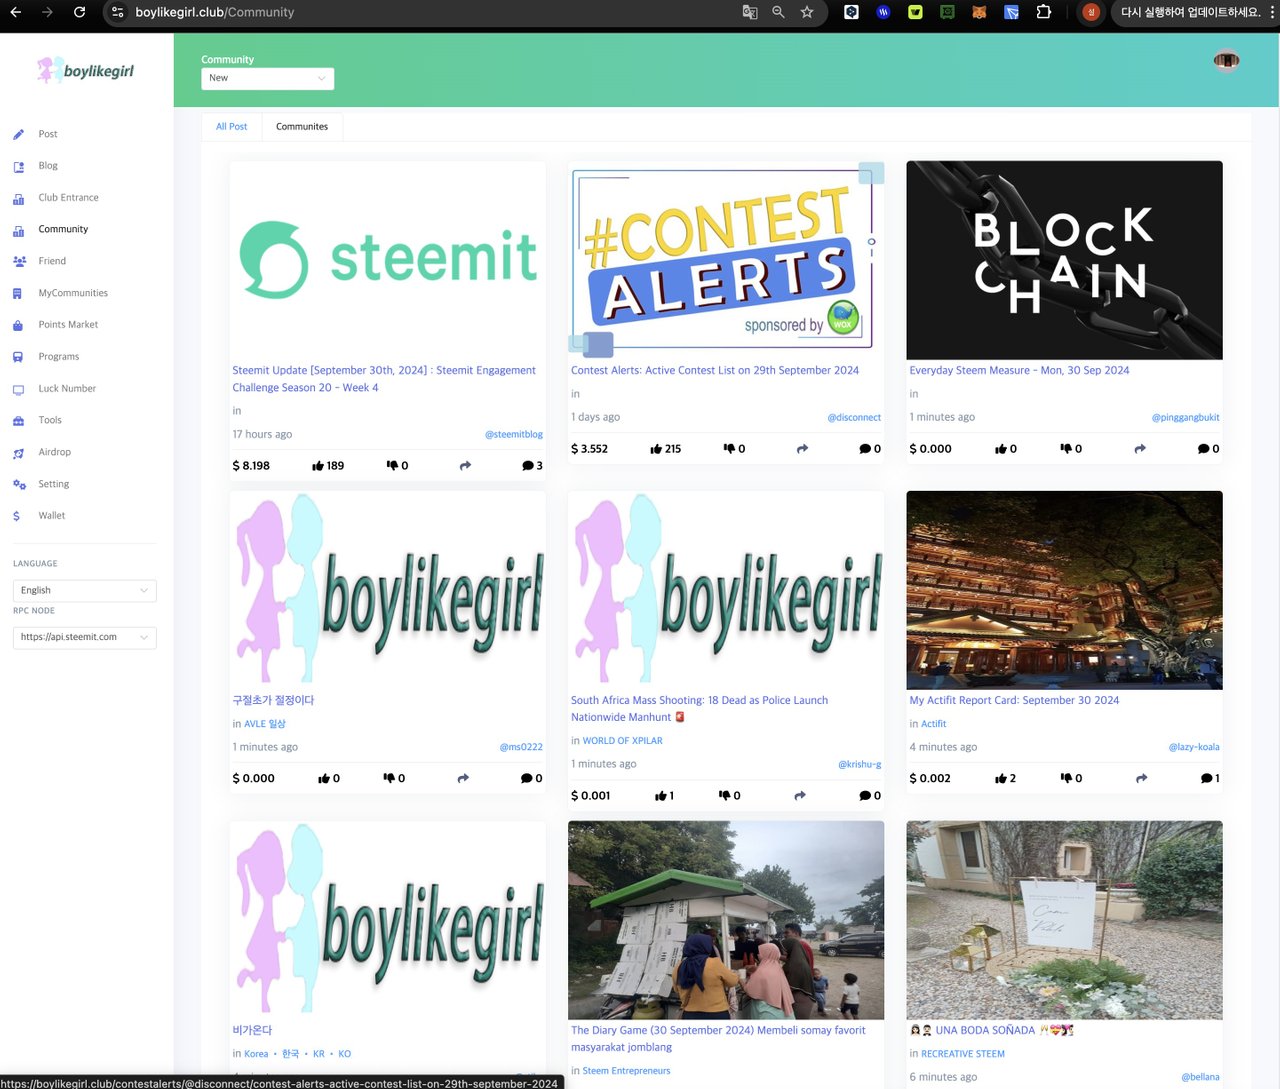Open Tools in the sidebar

click(50, 420)
